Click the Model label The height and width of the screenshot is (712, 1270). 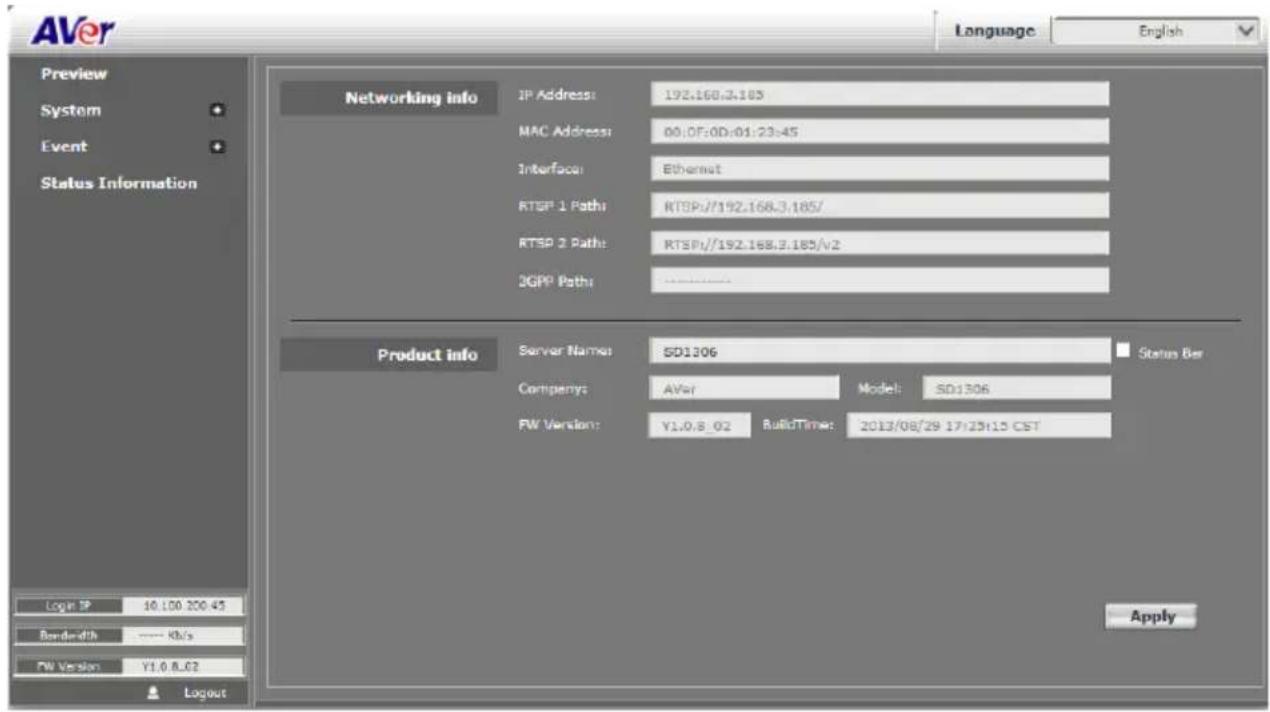pos(880,388)
